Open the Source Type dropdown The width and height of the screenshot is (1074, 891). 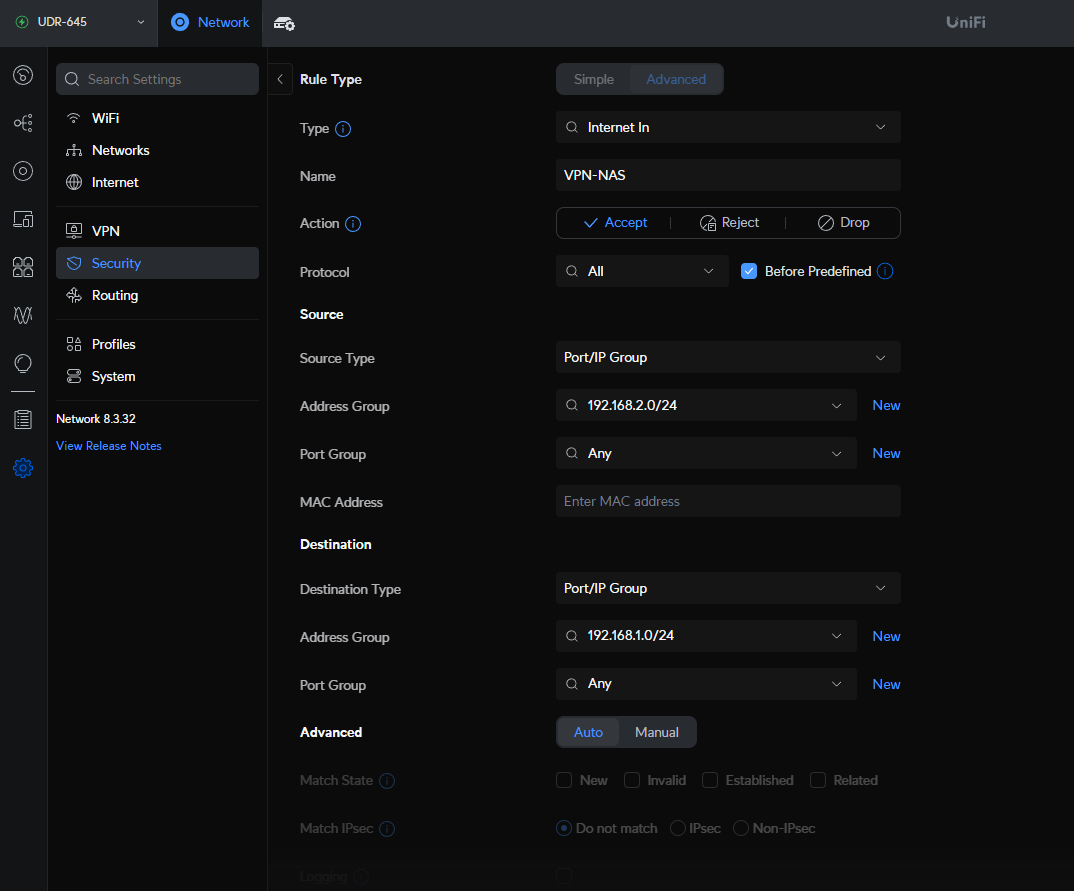click(728, 357)
